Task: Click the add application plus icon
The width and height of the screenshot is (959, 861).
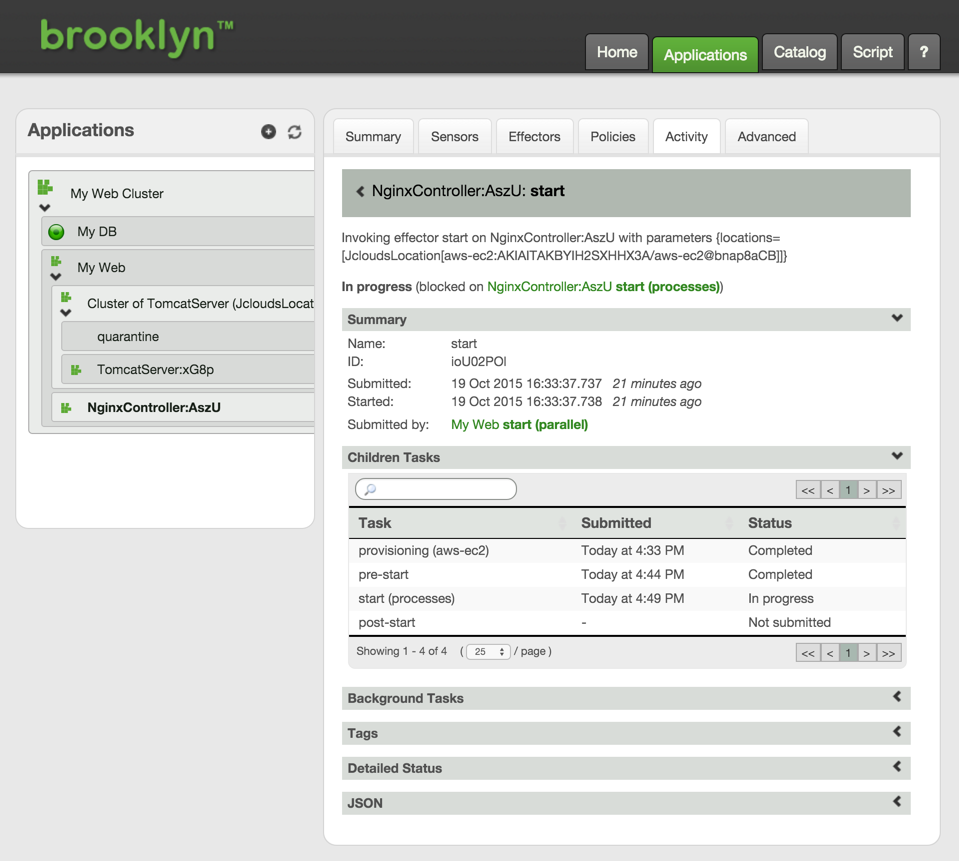Action: tap(268, 132)
